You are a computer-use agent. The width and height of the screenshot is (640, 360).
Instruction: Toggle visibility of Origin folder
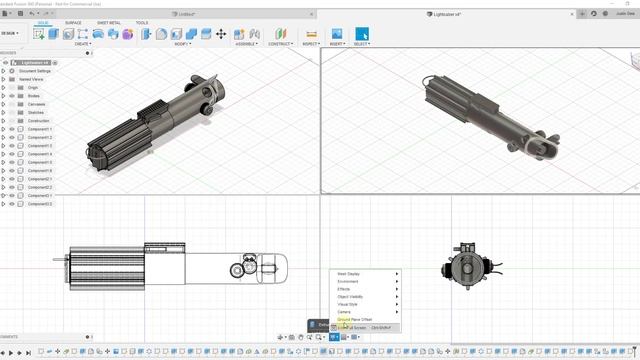[x=12, y=88]
